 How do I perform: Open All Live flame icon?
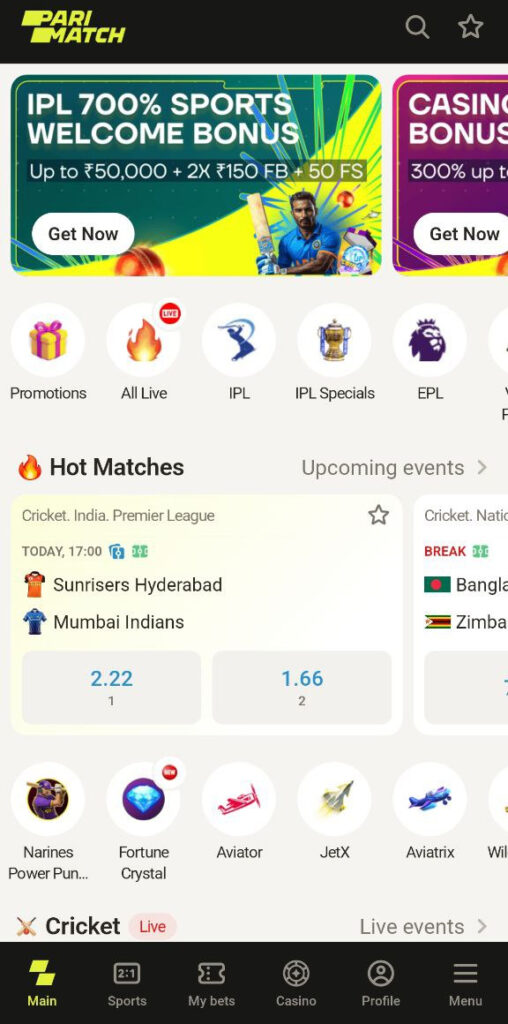point(144,340)
